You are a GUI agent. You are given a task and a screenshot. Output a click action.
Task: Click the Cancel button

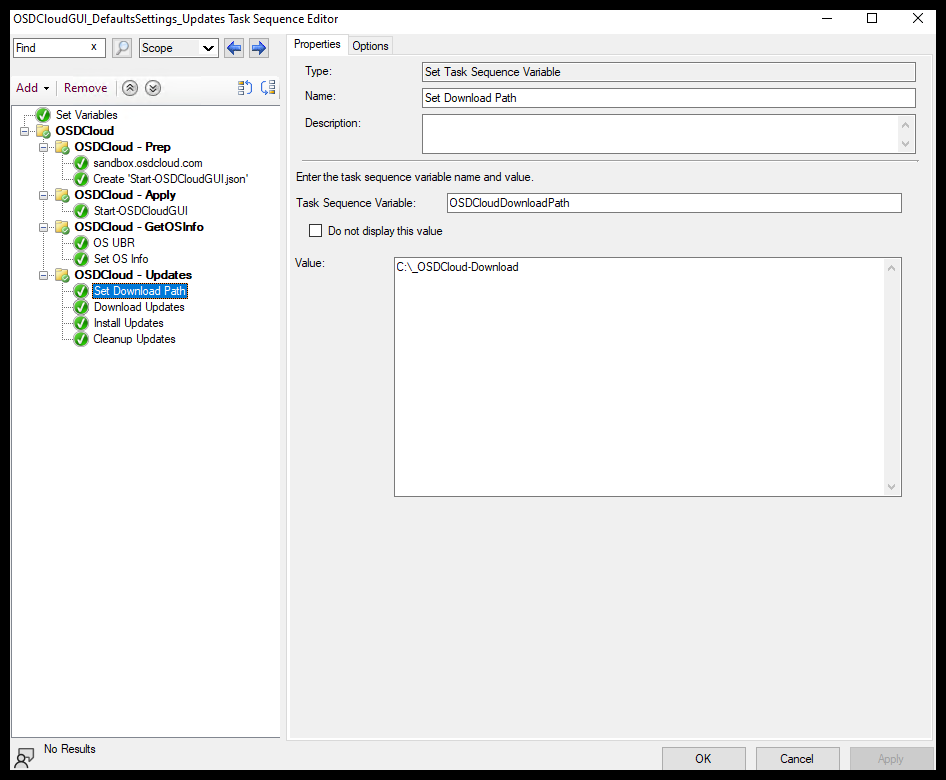pos(797,758)
